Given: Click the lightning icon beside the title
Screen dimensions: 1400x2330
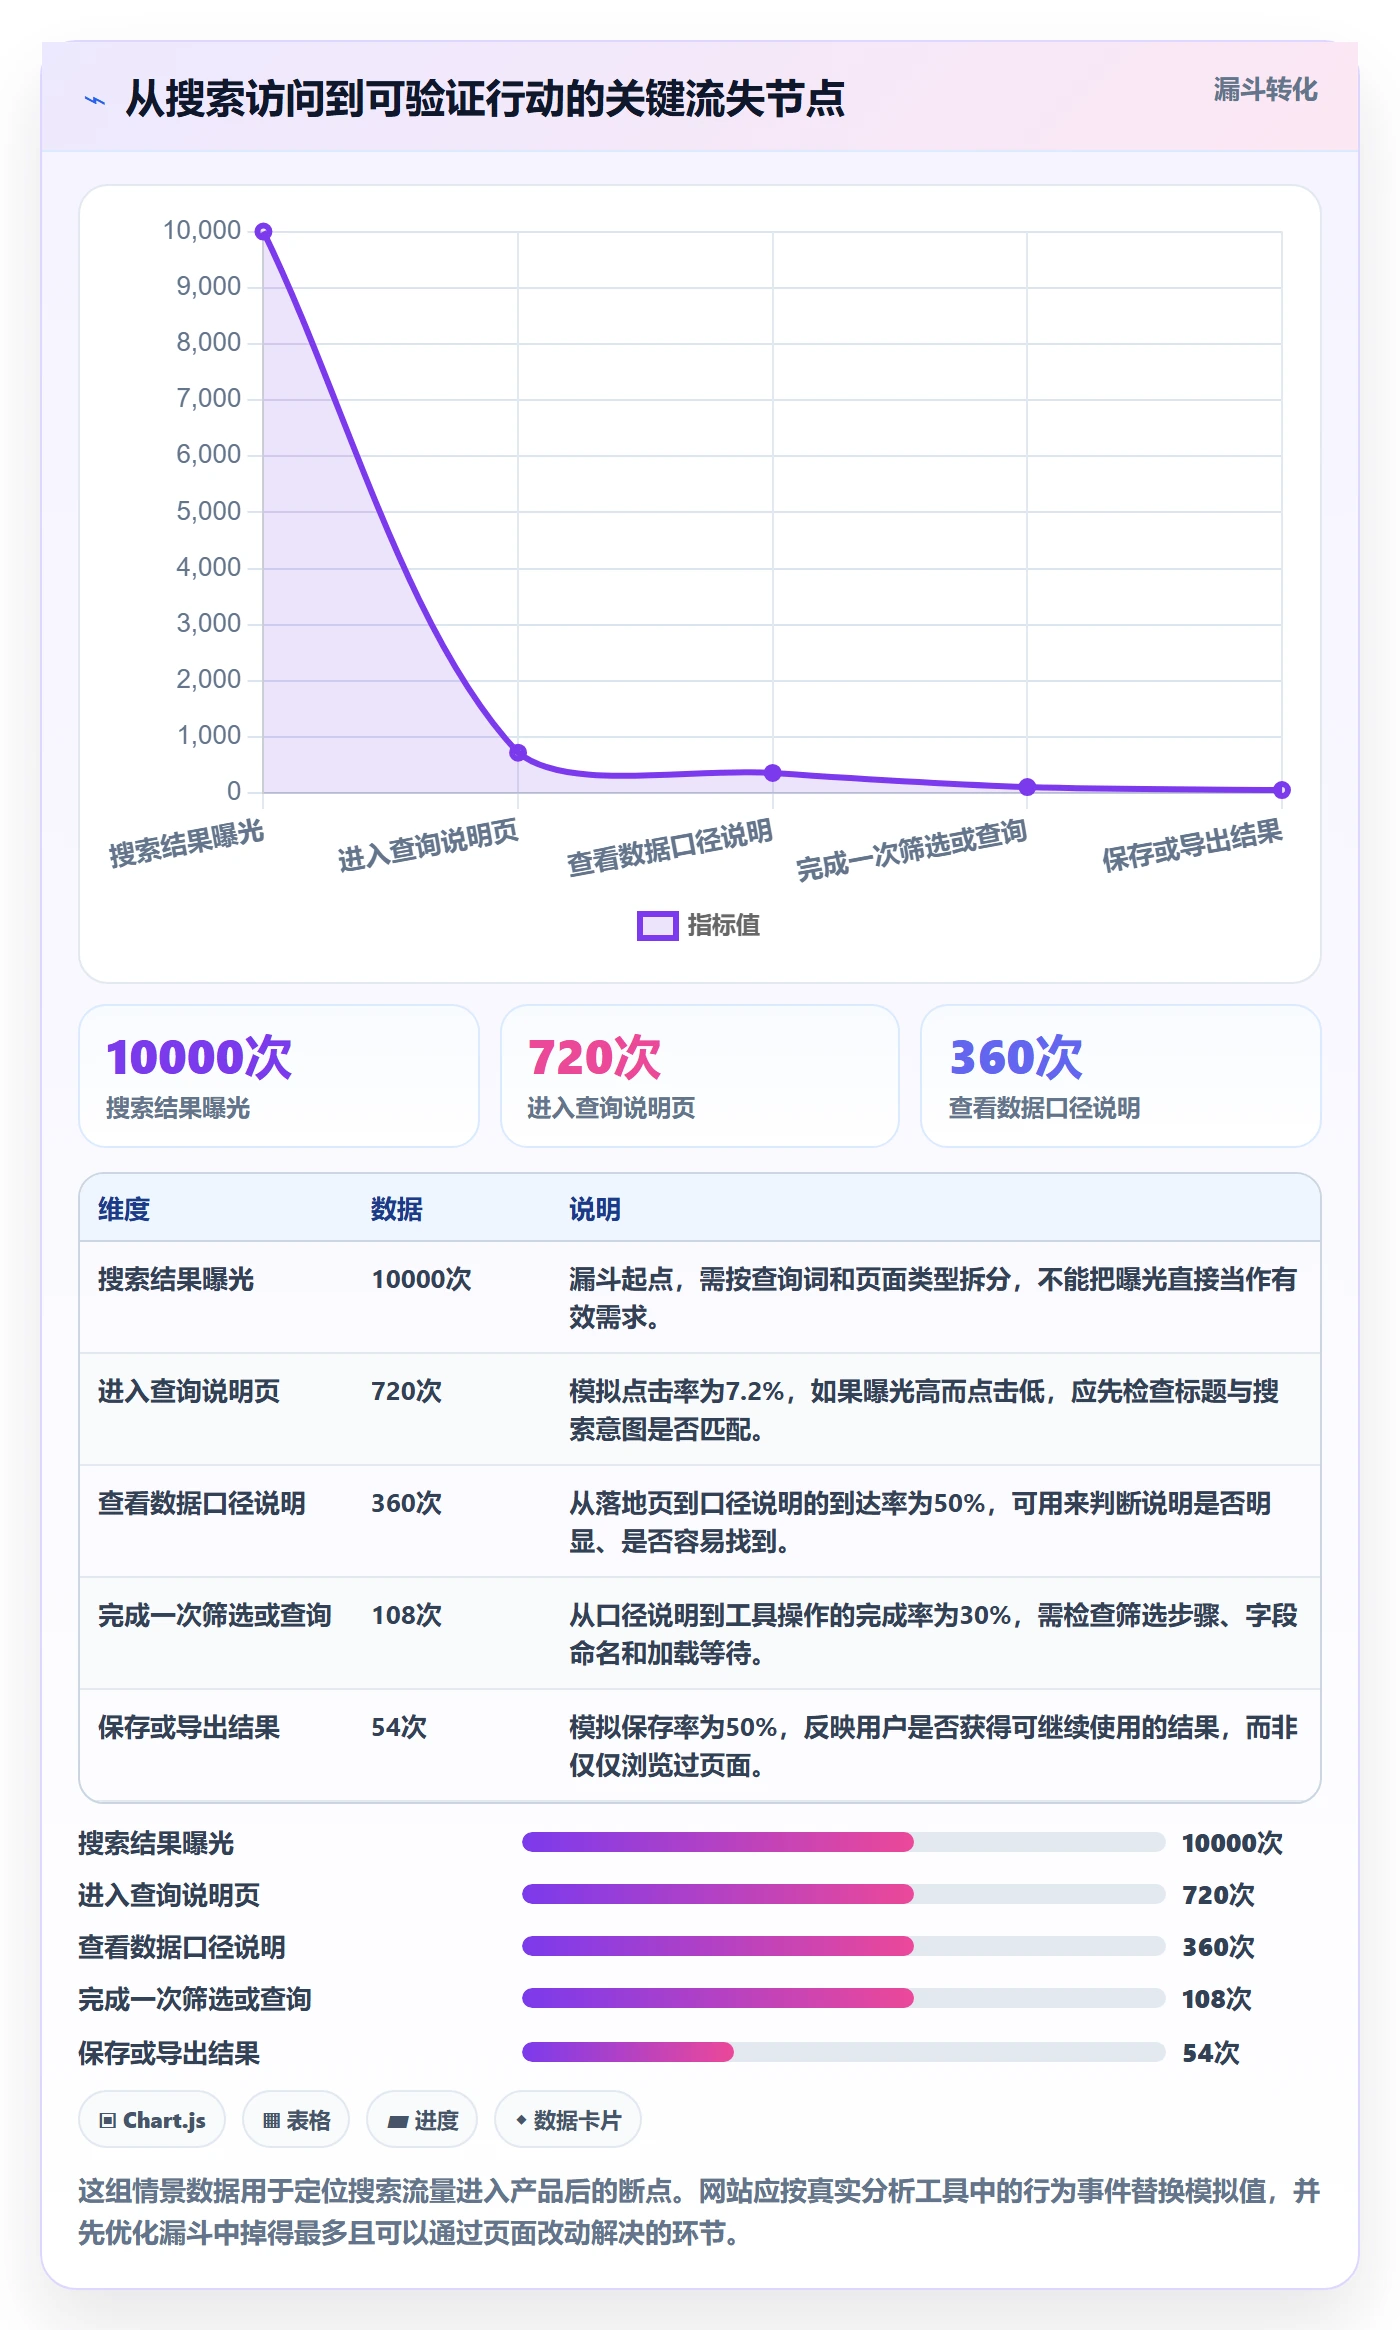Looking at the screenshot, I should pyautogui.click(x=95, y=100).
